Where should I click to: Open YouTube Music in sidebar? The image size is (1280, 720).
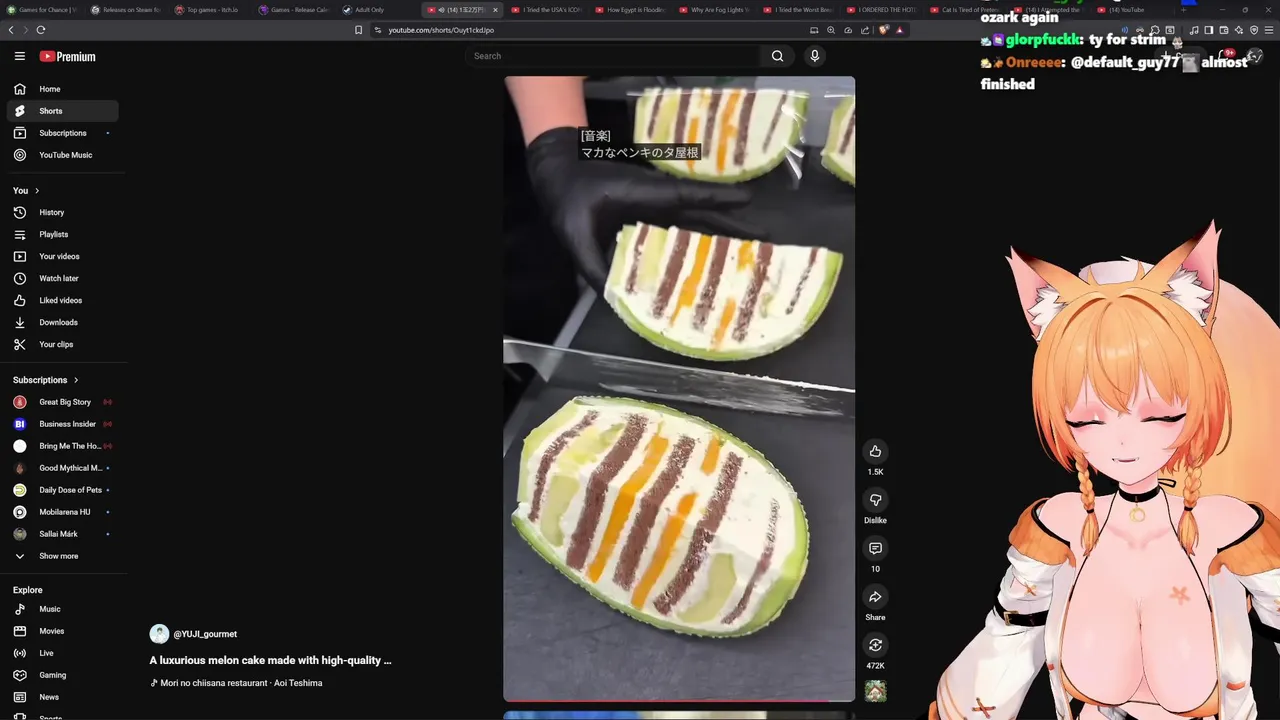pyautogui.click(x=62, y=155)
